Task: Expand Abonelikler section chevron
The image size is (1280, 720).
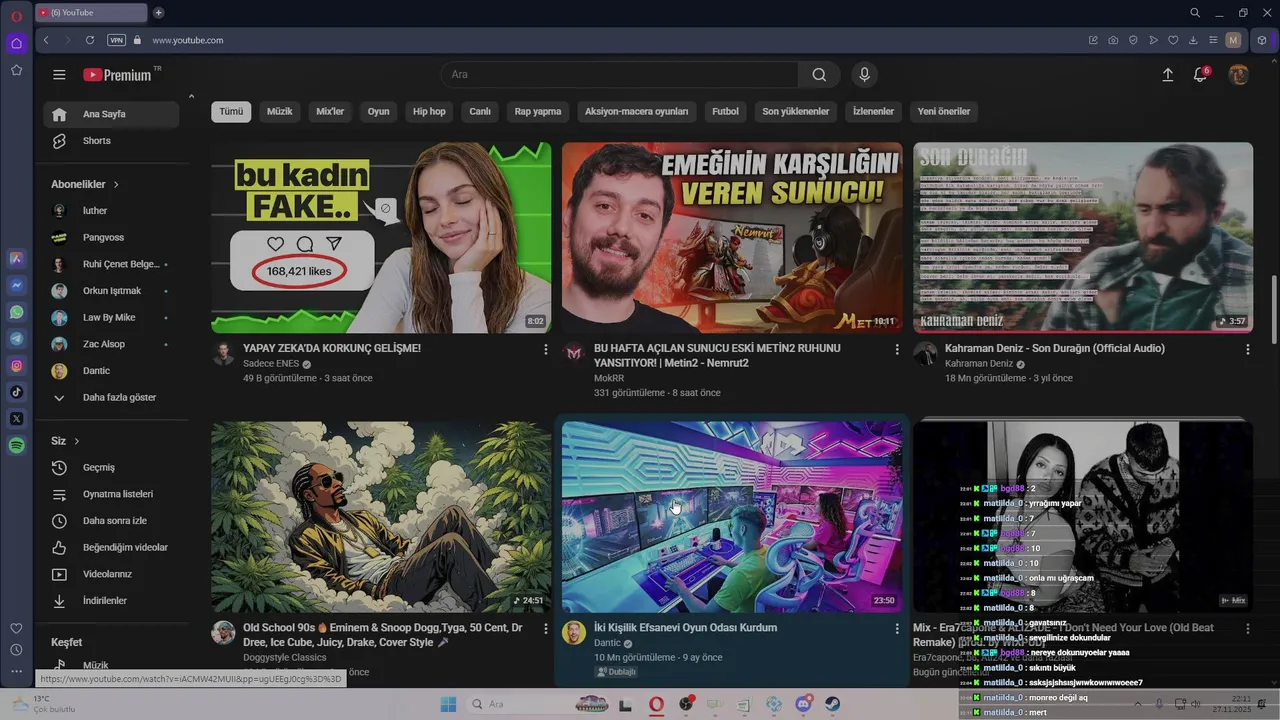Action: pos(116,184)
